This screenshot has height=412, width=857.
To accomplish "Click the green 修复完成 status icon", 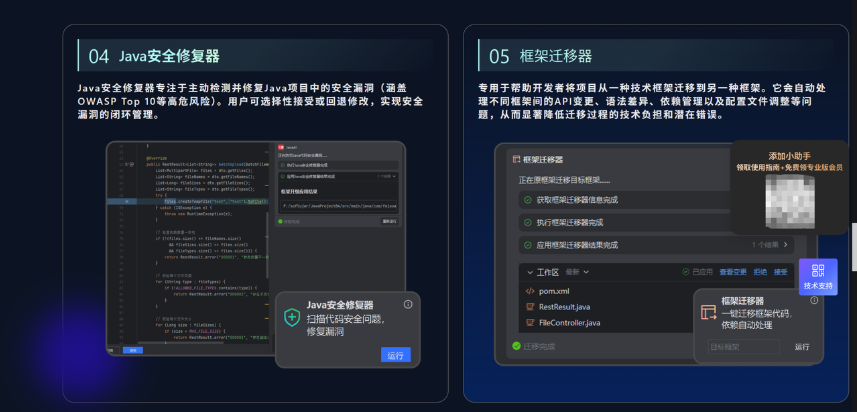I will coord(280,221).
